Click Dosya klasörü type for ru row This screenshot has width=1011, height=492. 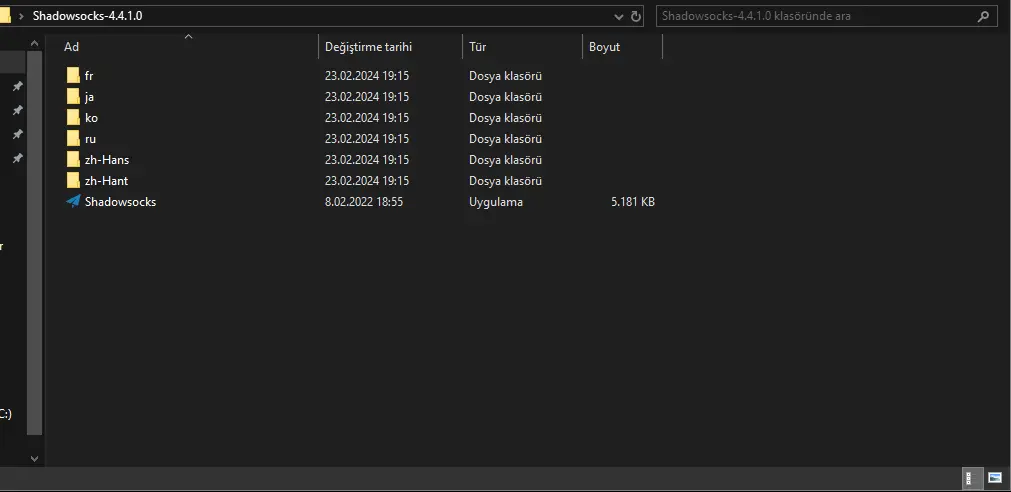click(506, 139)
